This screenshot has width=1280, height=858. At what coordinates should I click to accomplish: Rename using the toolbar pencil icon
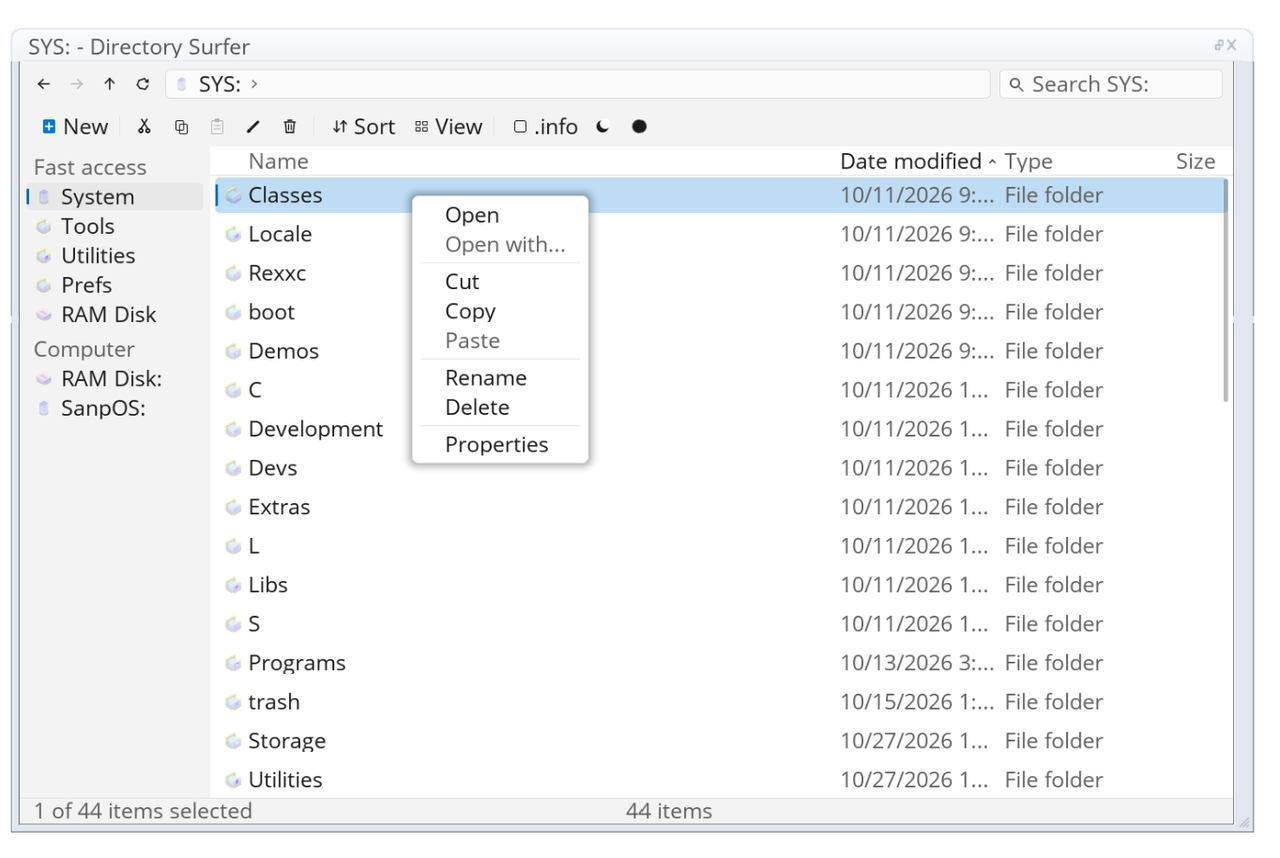pos(253,126)
